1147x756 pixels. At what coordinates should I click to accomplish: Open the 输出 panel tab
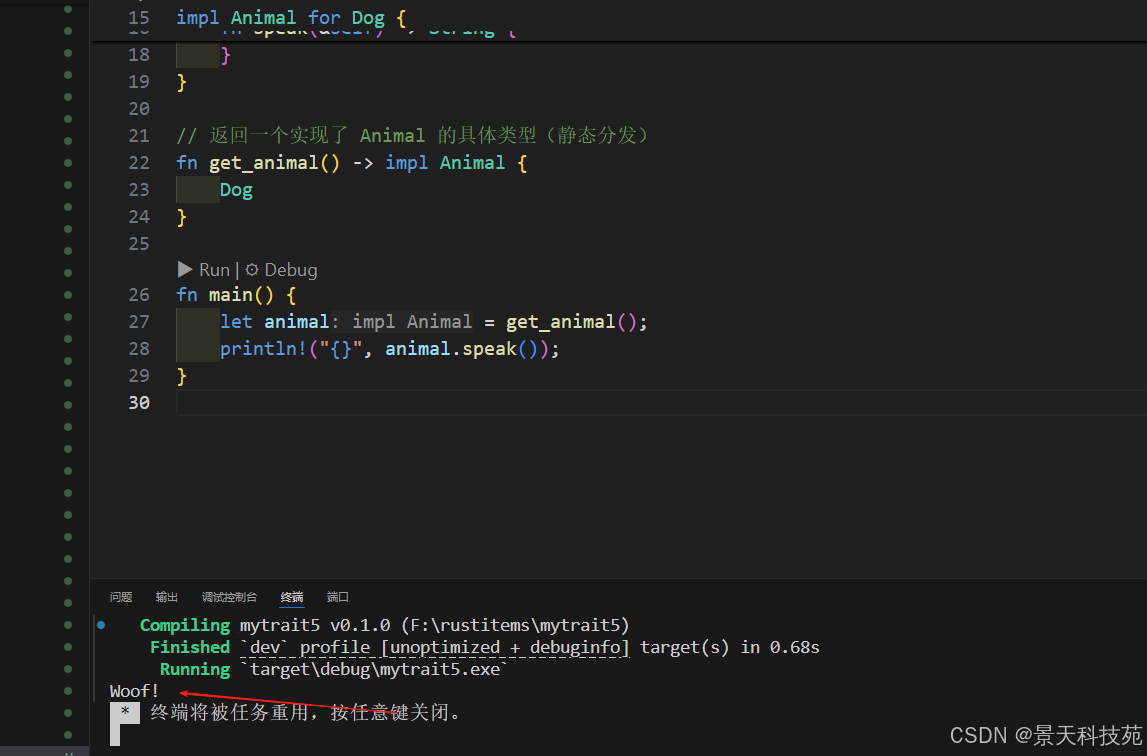167,597
